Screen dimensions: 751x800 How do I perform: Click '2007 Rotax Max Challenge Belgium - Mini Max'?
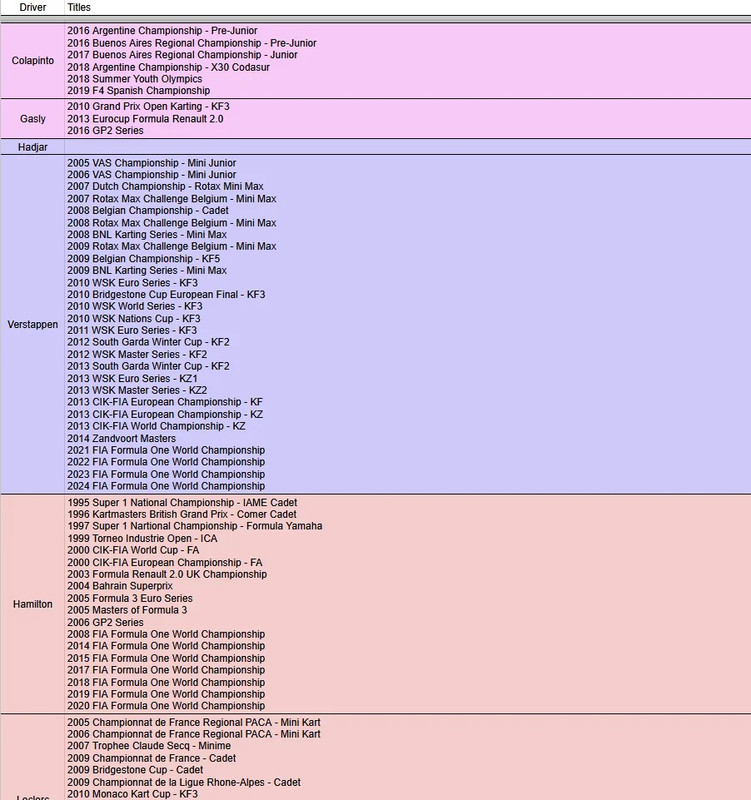pyautogui.click(x=172, y=198)
